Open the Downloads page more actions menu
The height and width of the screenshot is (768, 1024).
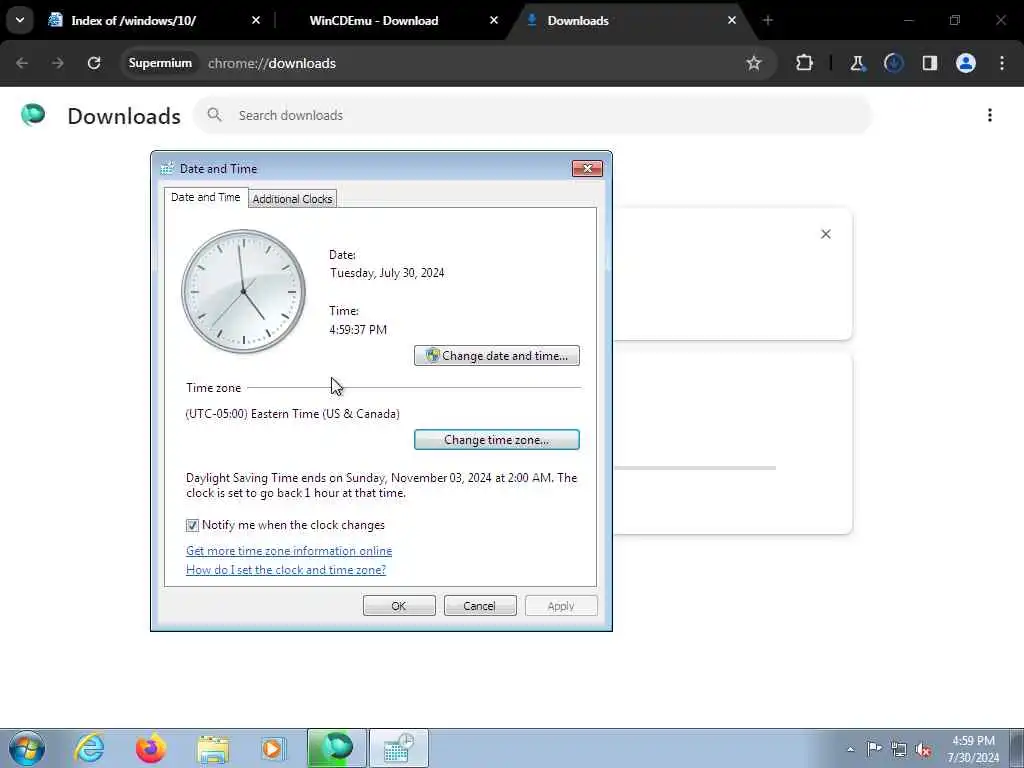tap(989, 115)
